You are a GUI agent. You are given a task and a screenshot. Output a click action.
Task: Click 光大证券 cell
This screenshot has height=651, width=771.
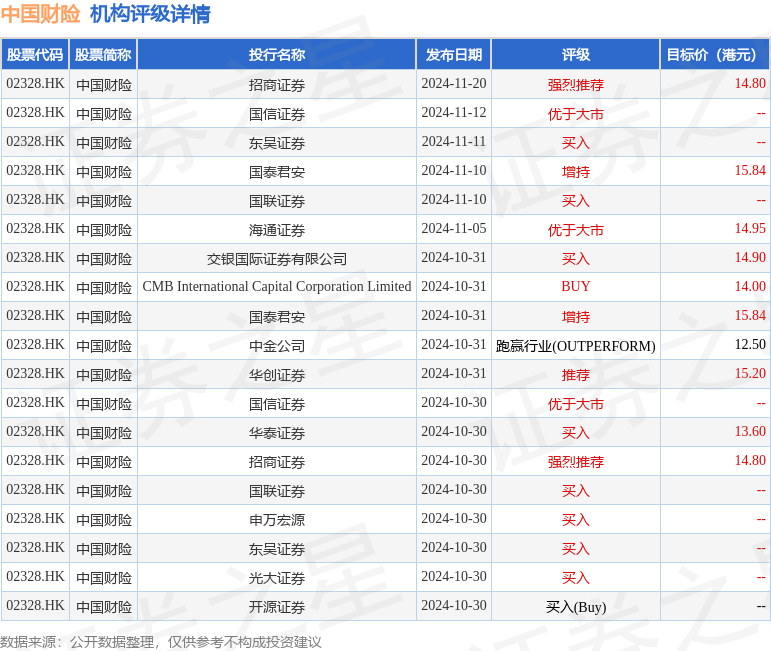click(277, 578)
